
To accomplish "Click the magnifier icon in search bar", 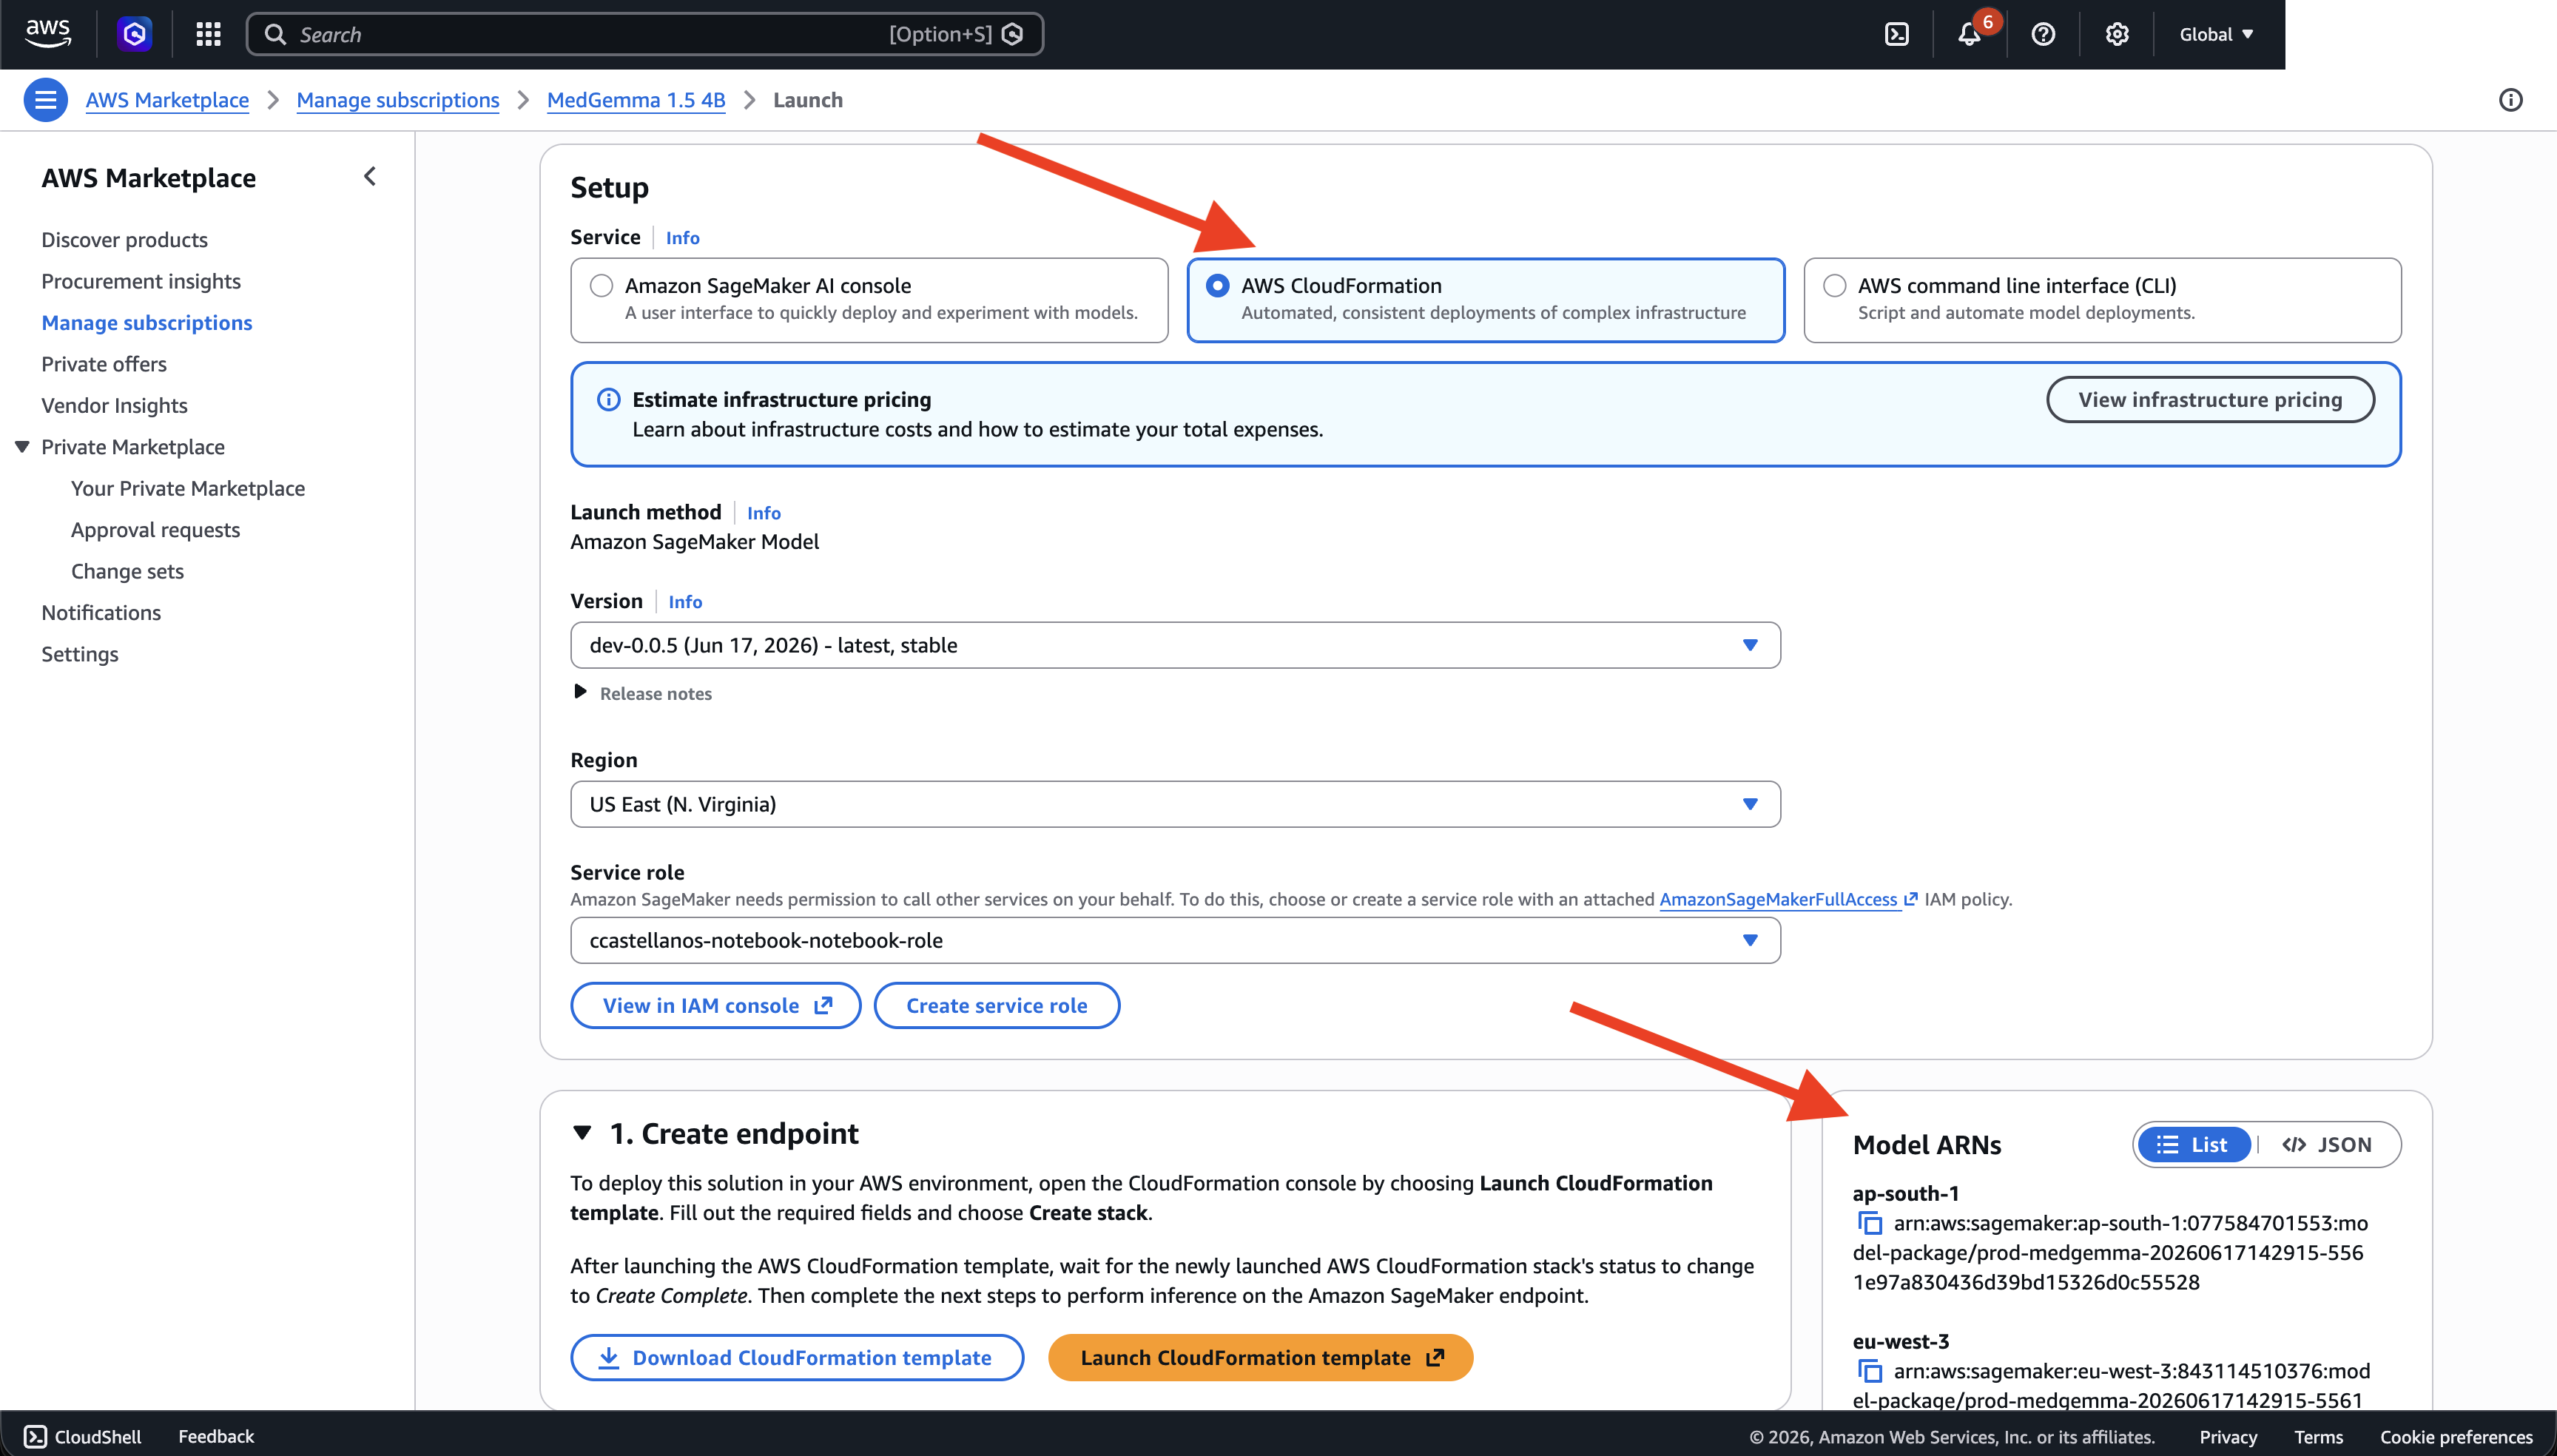I will (275, 34).
